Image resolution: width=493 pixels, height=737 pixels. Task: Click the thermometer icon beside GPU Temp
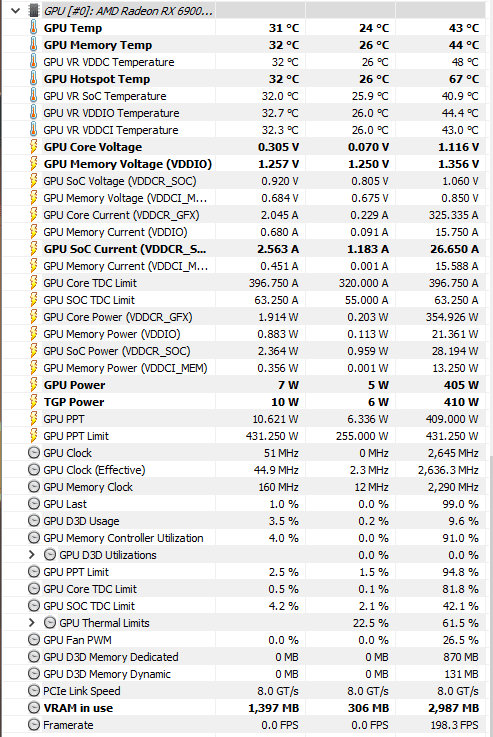[33, 28]
